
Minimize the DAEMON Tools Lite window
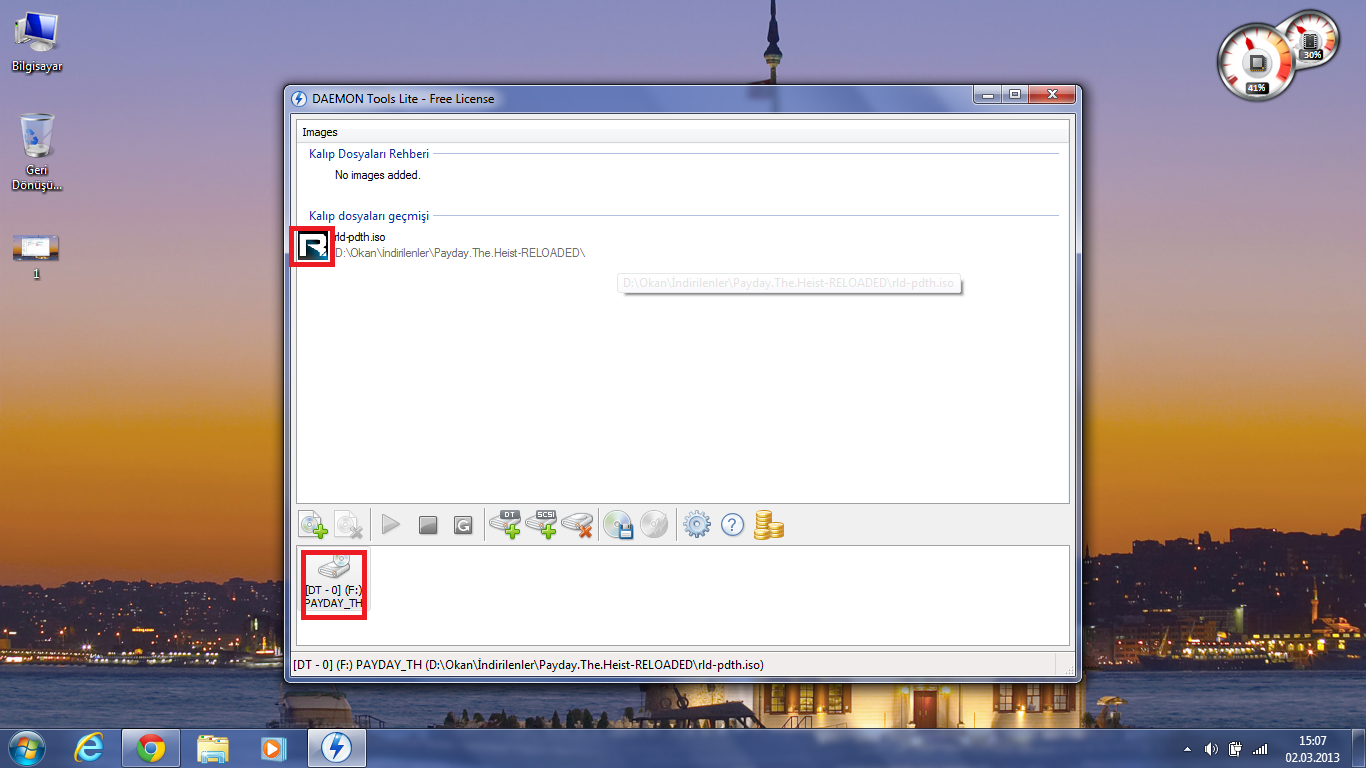tap(988, 94)
